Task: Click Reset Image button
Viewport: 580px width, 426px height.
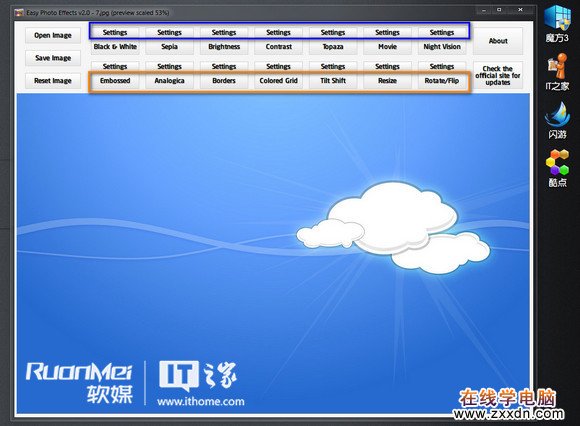Action: coord(53,81)
